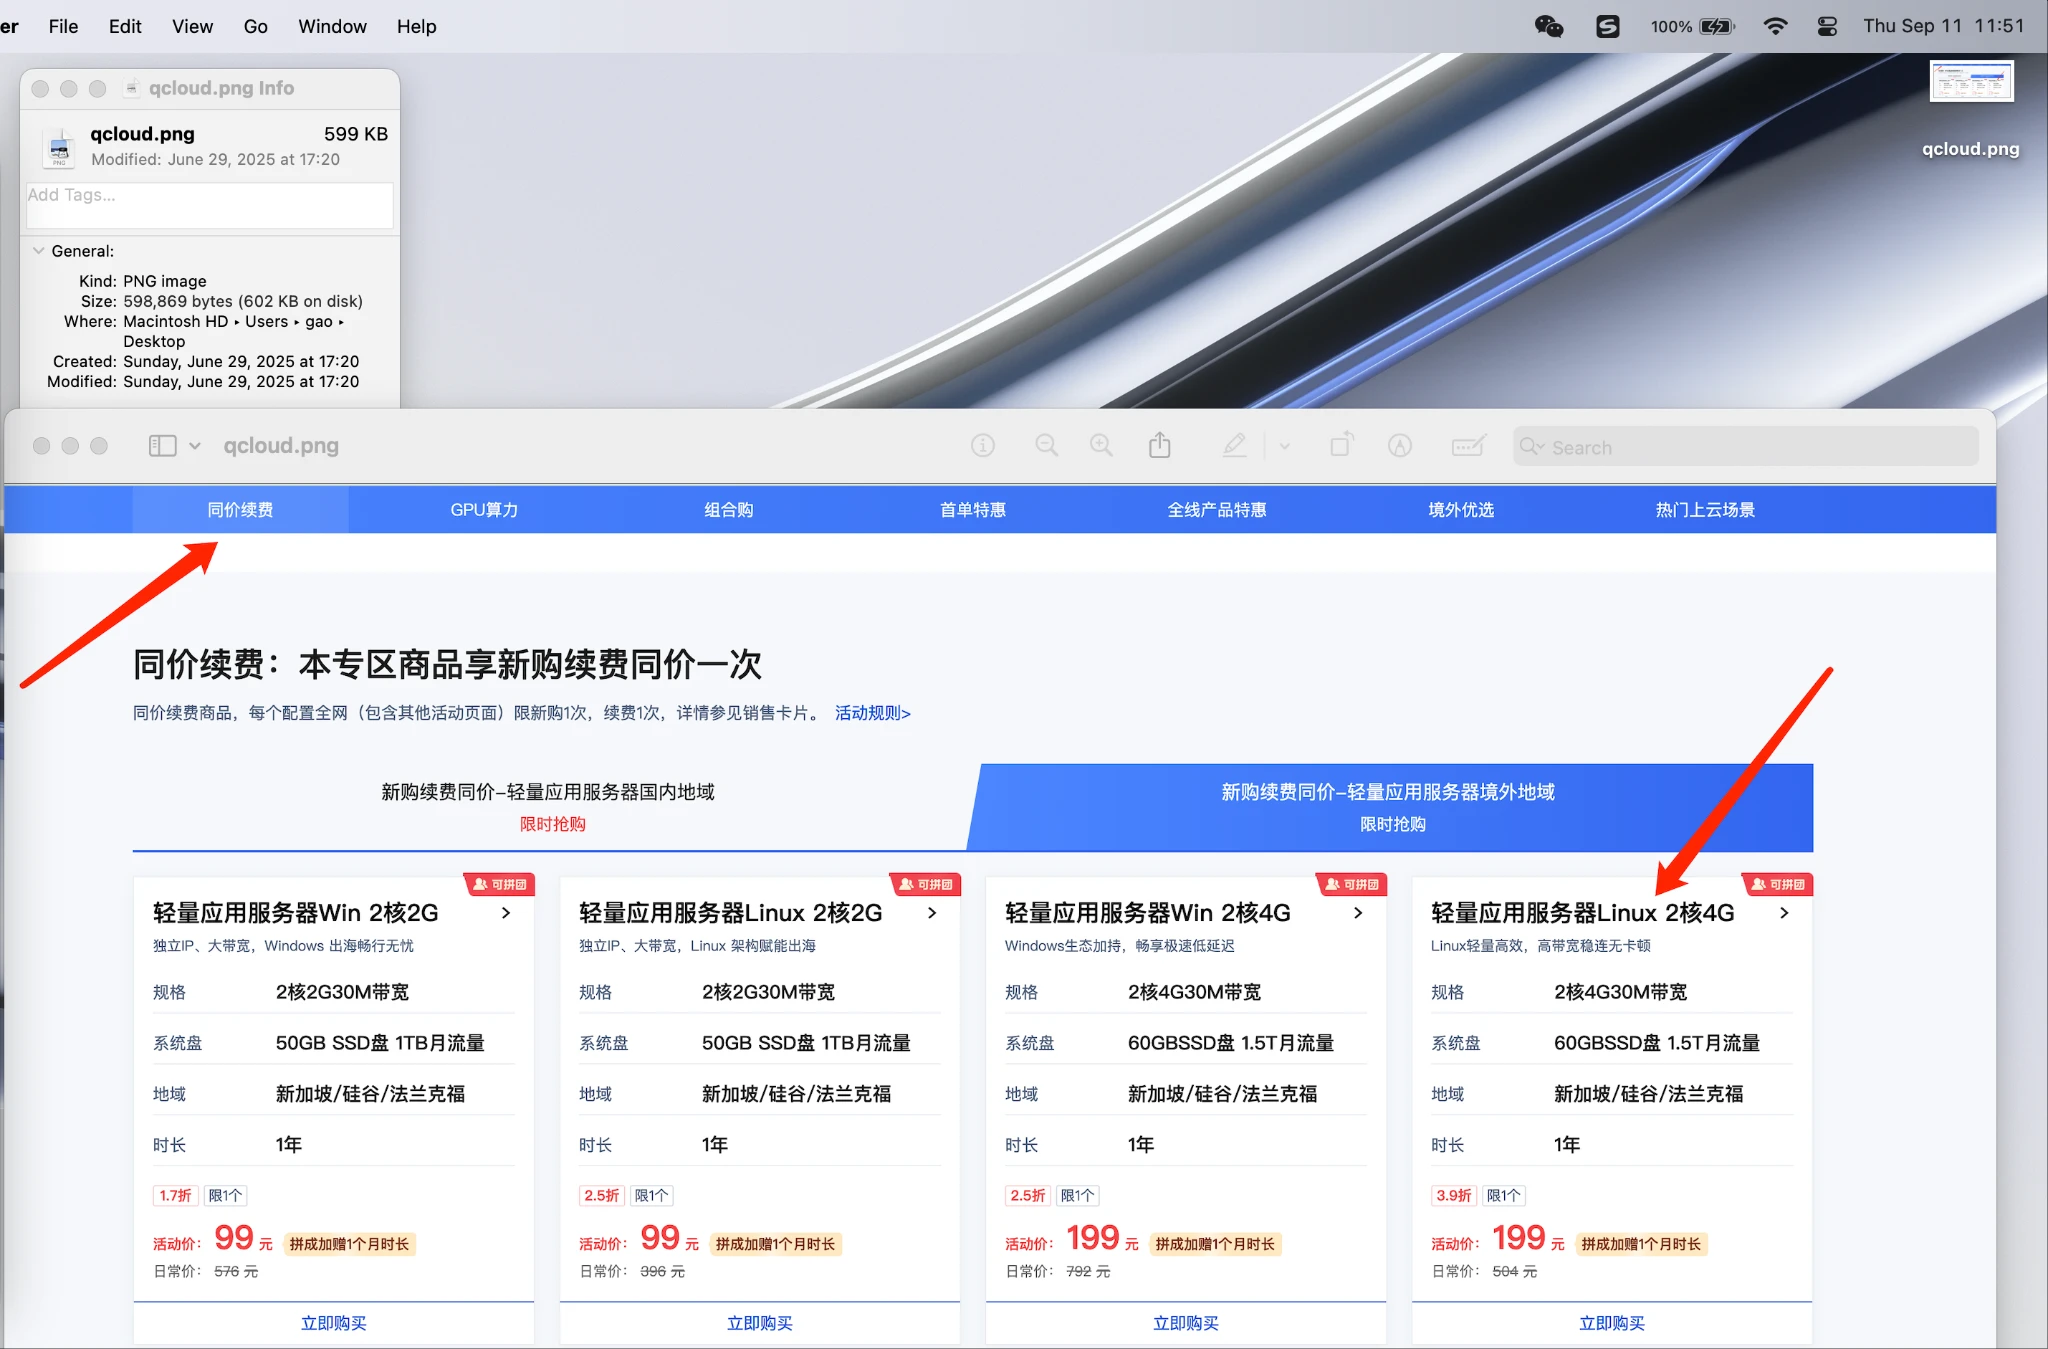2048x1349 pixels.
Task: Click the Share icon in Preview toolbar
Action: point(1159,446)
